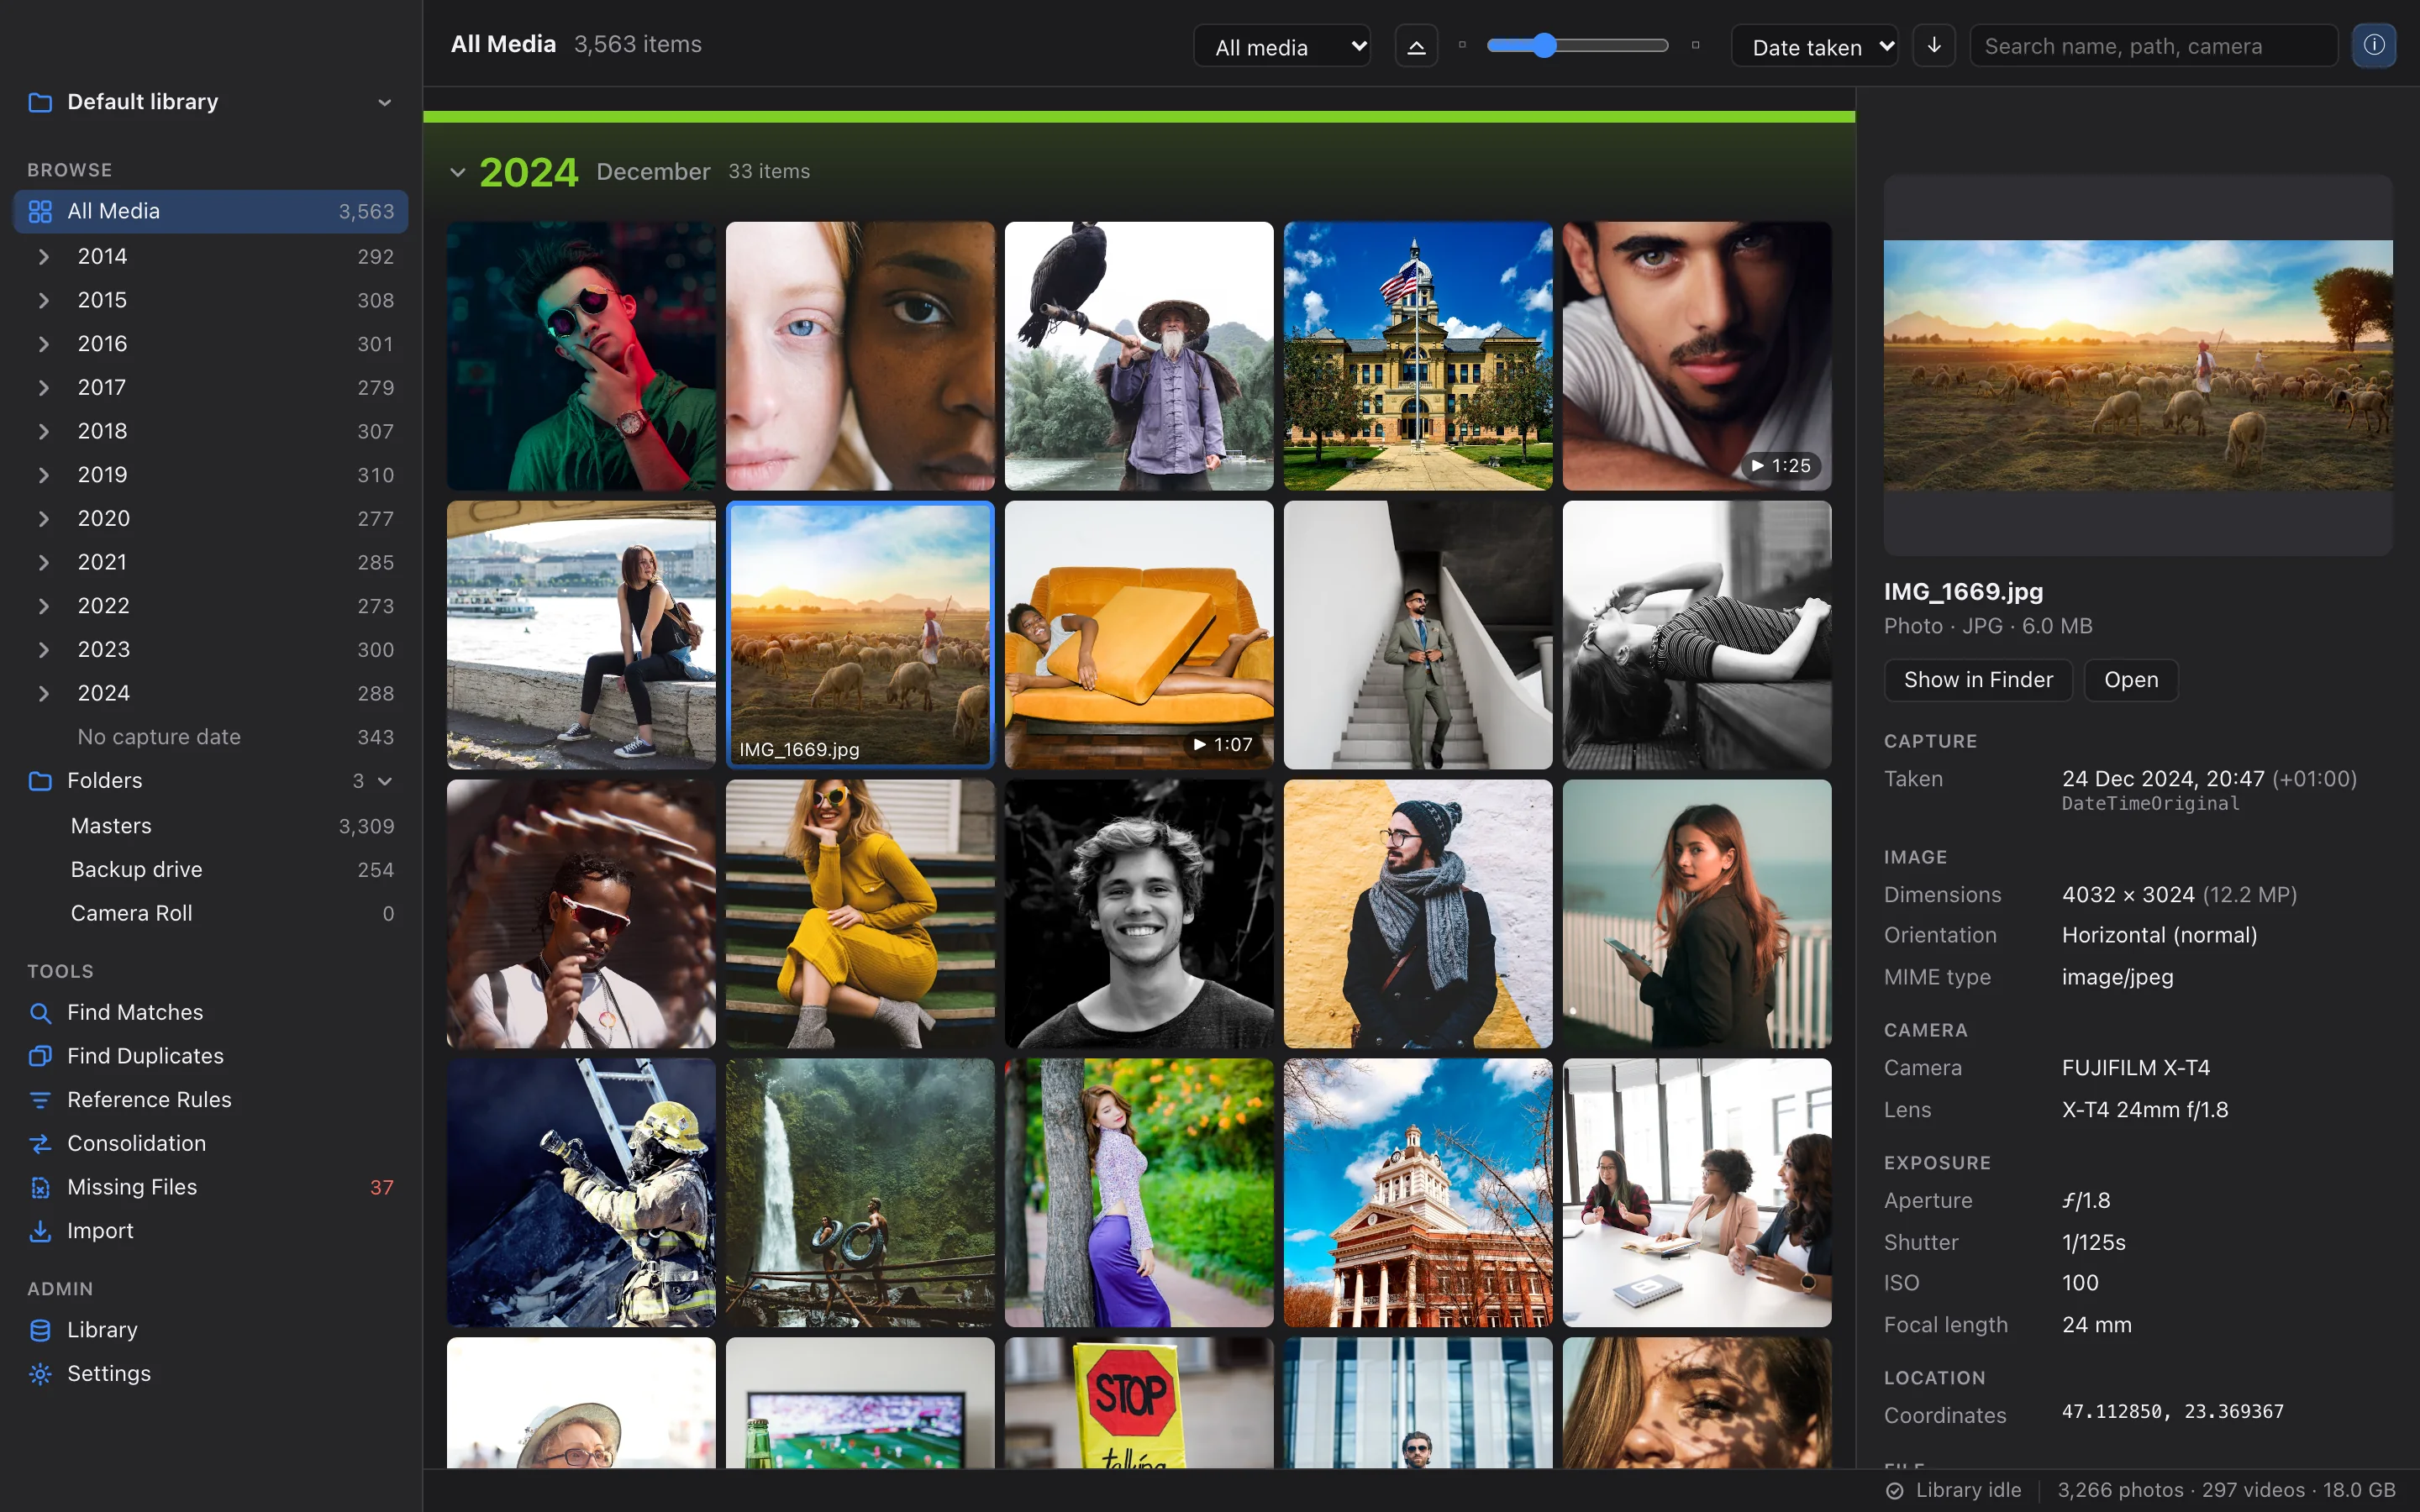Open the Default library switcher
This screenshot has width=2420, height=1512.
tap(211, 102)
